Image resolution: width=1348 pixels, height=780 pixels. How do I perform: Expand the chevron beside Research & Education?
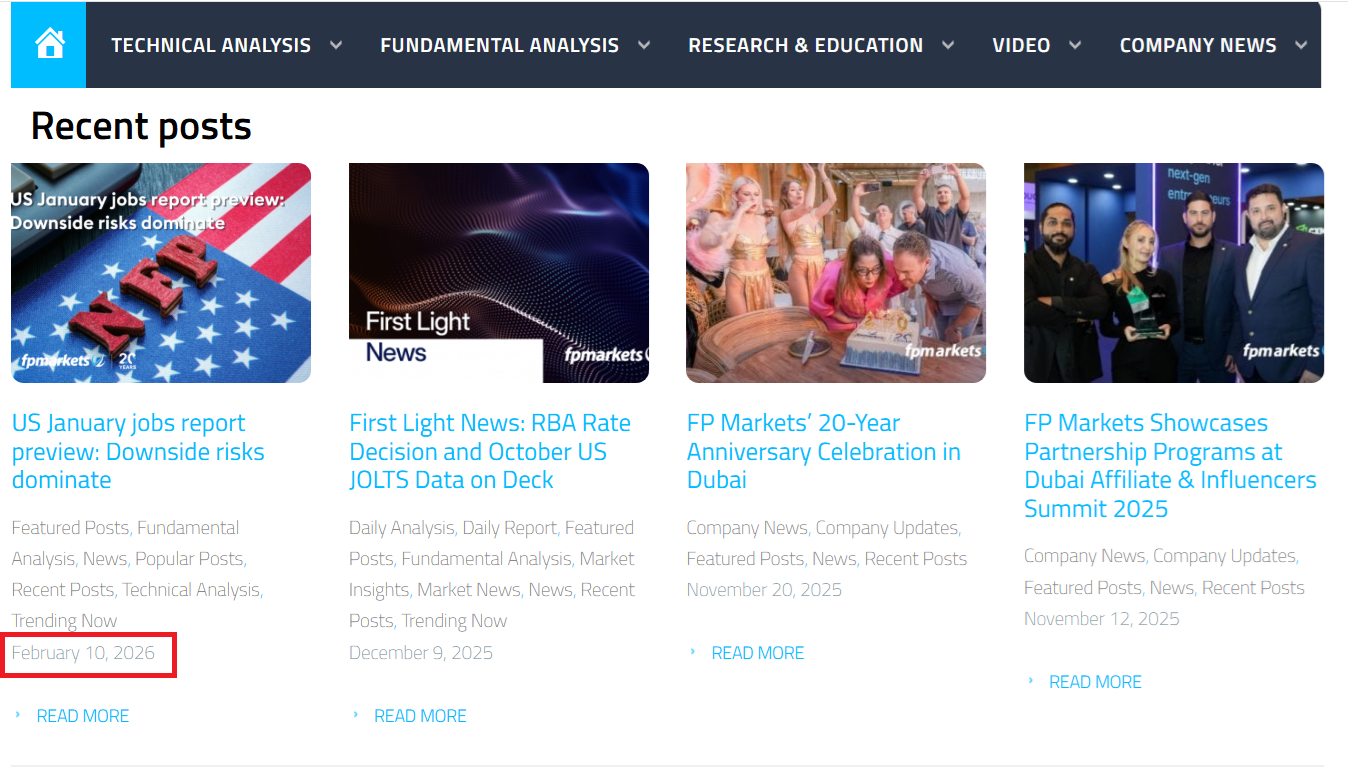pyautogui.click(x=948, y=45)
